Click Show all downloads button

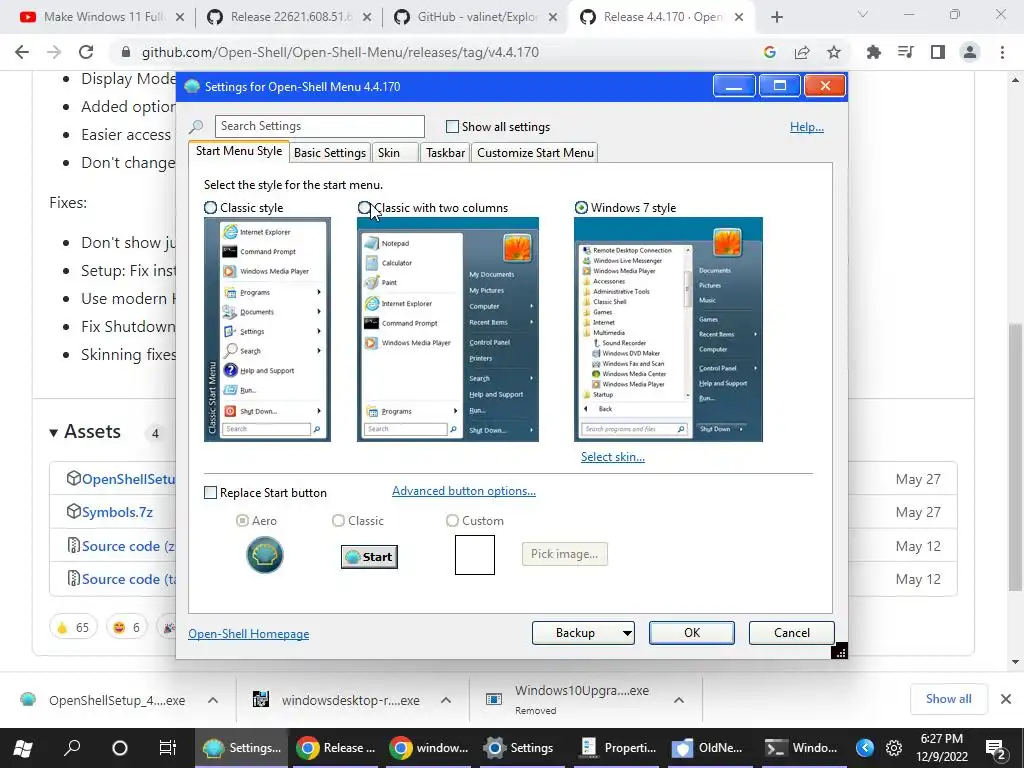(948, 699)
